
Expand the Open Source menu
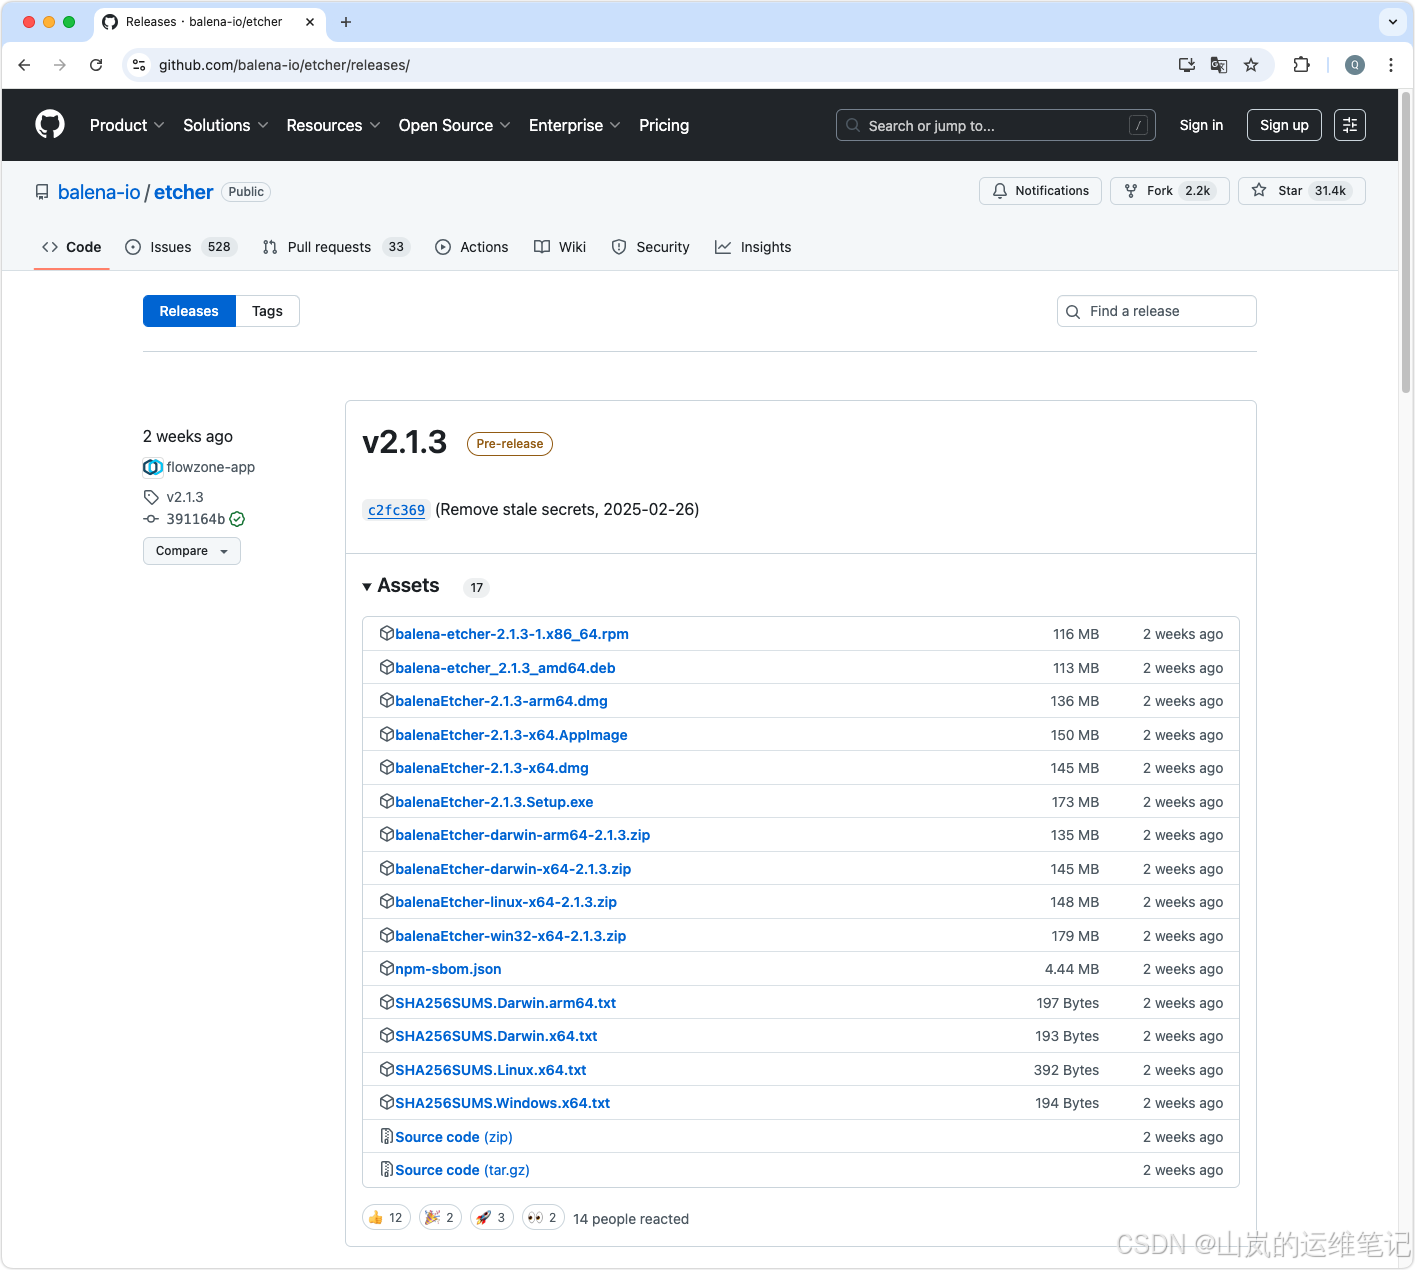455,125
